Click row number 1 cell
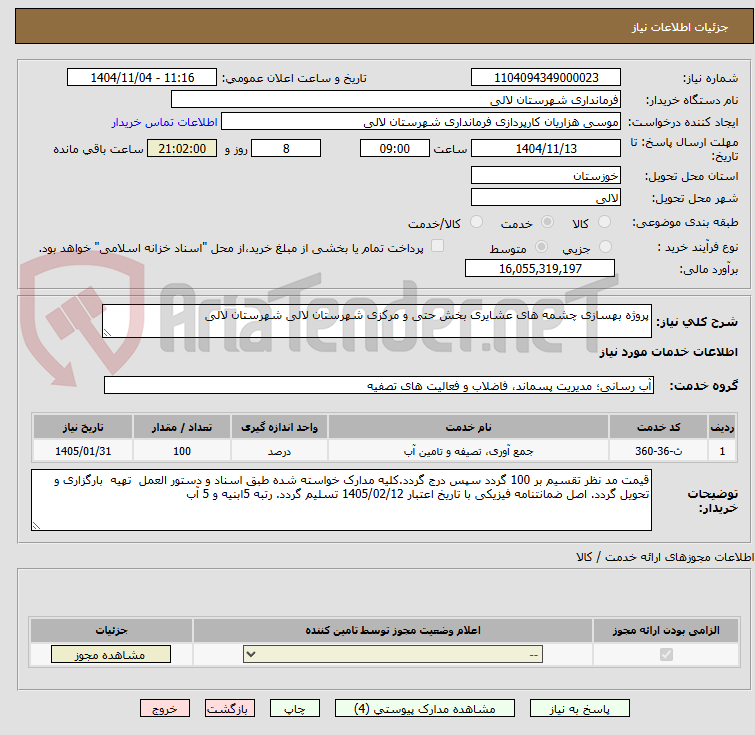The height and width of the screenshot is (735, 755). (x=722, y=451)
